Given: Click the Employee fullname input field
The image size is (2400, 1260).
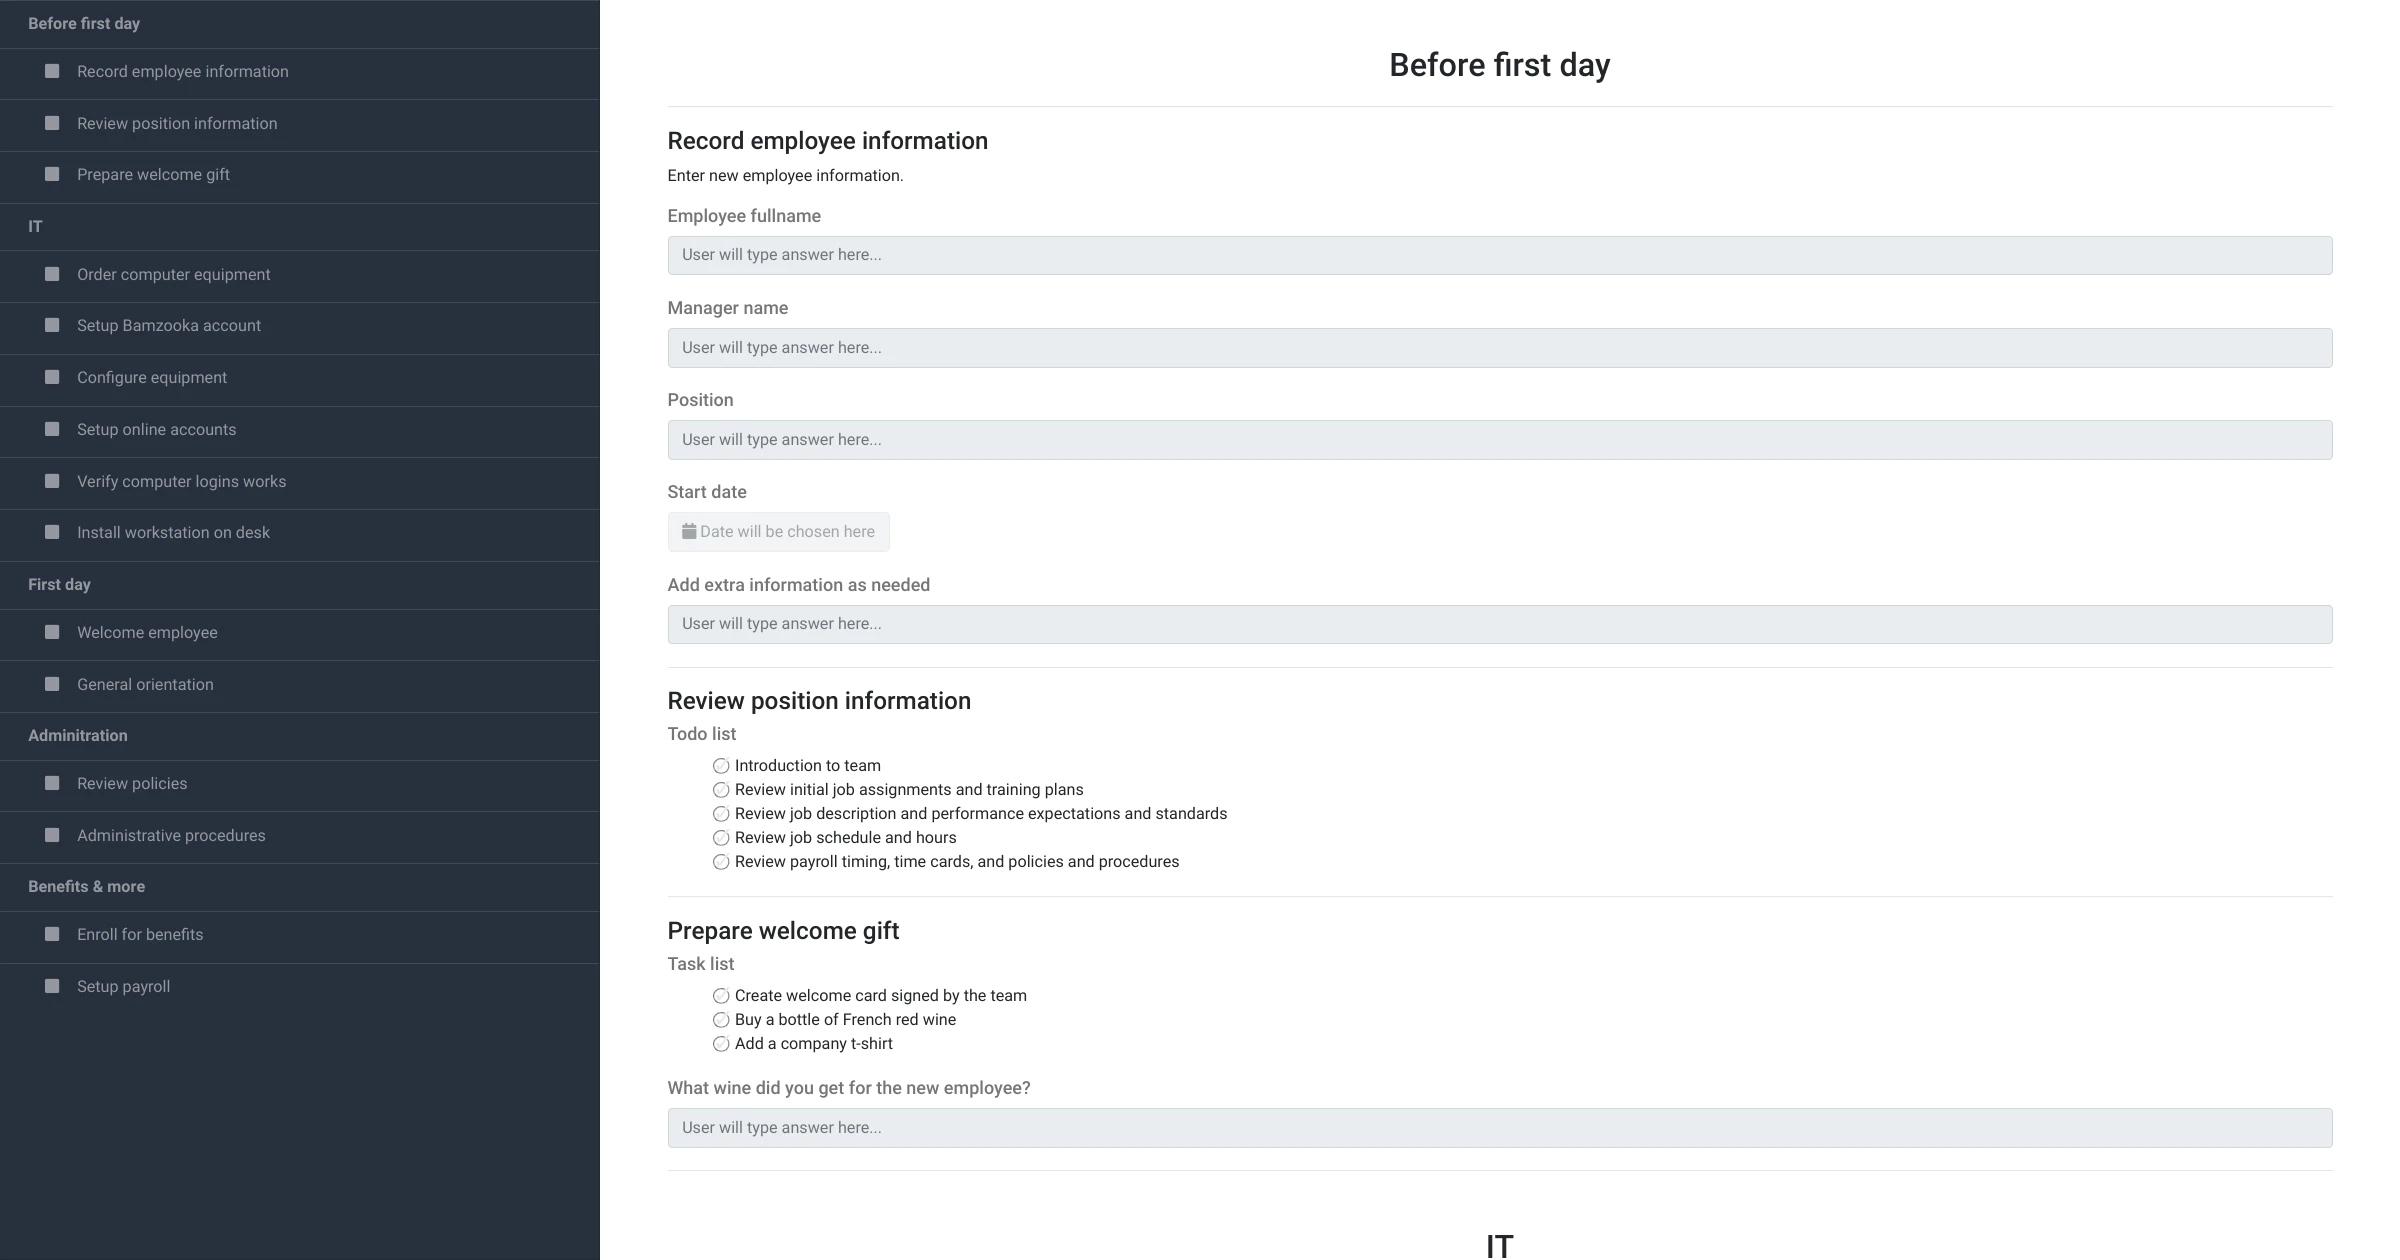Looking at the screenshot, I should (1500, 255).
